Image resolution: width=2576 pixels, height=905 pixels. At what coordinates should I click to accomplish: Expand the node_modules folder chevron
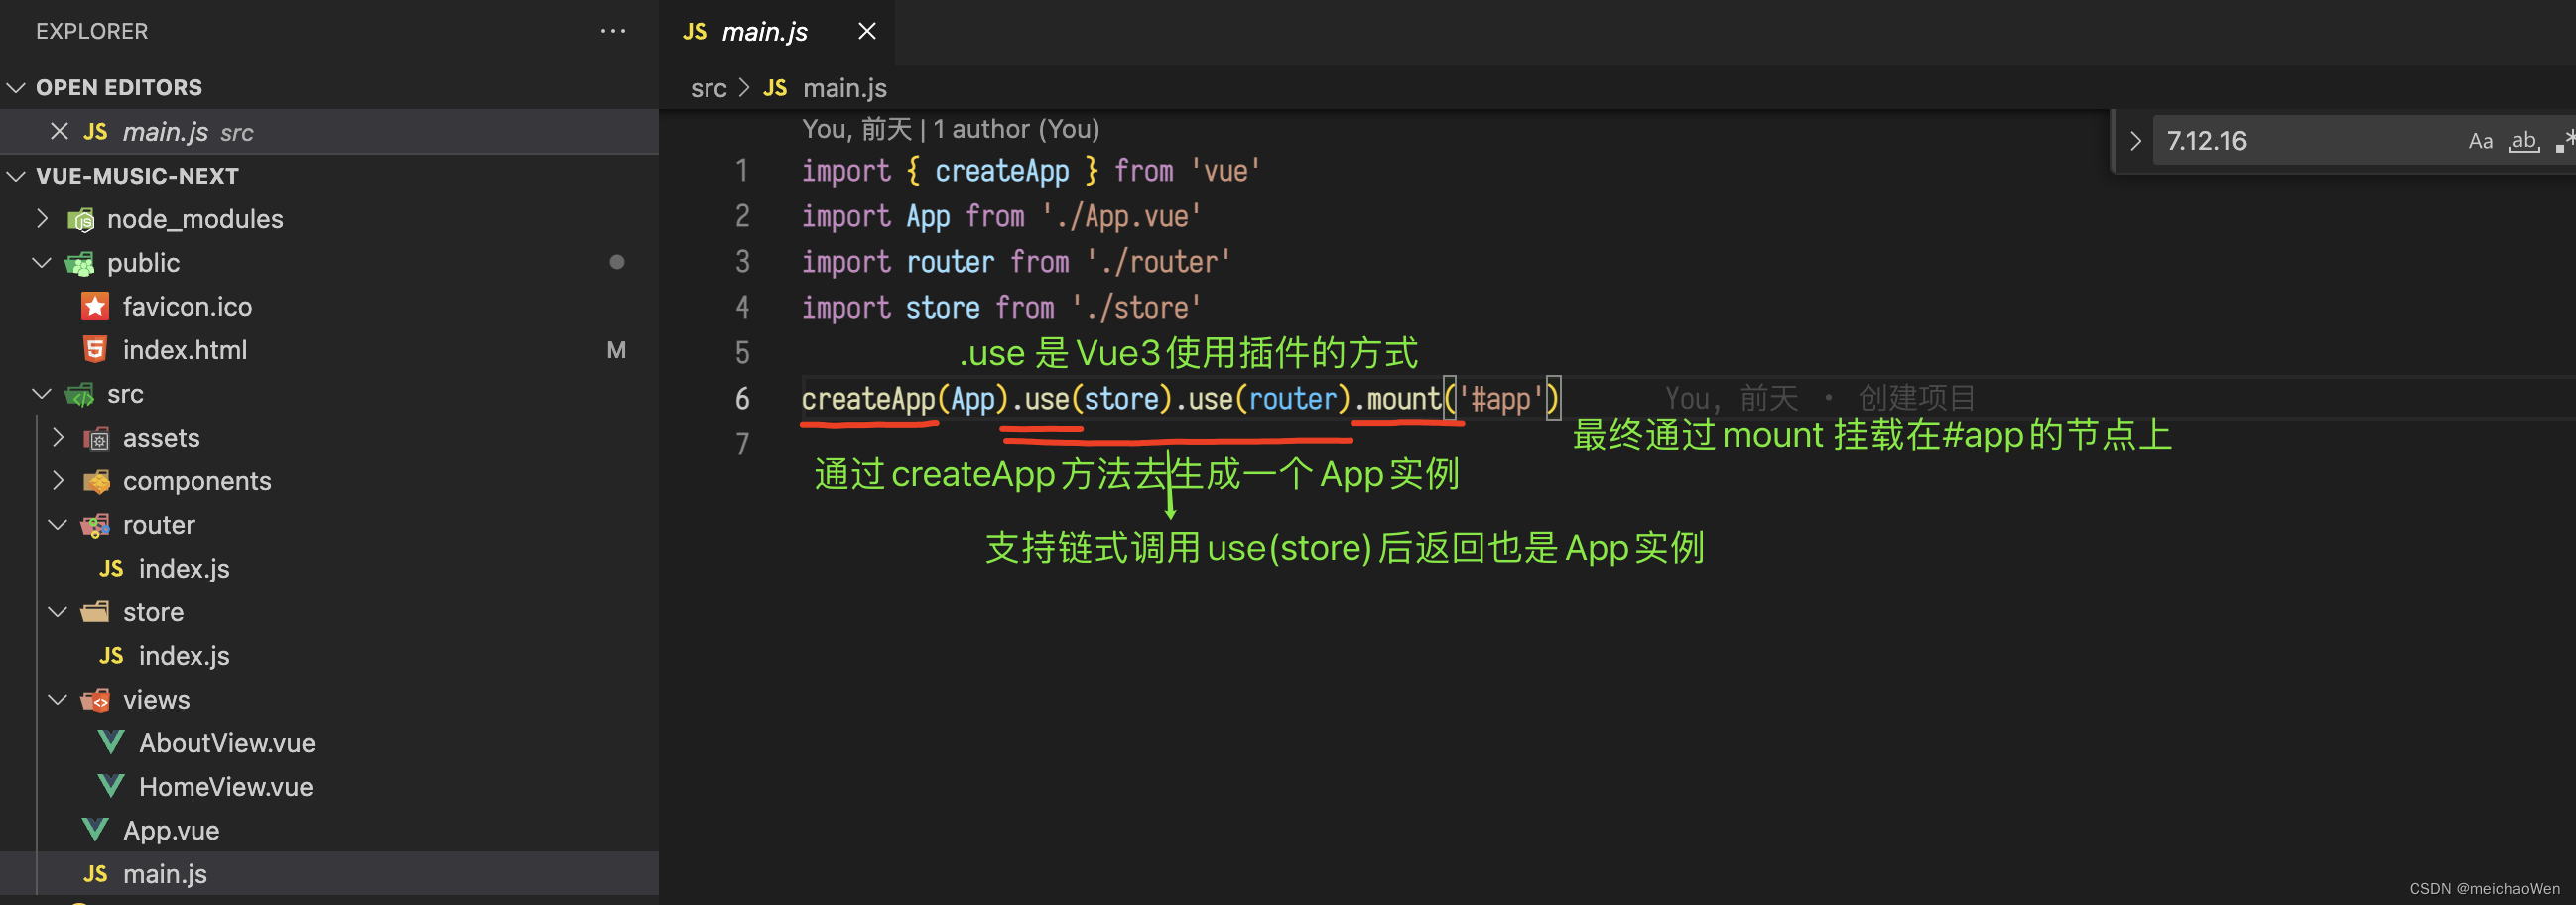point(42,219)
